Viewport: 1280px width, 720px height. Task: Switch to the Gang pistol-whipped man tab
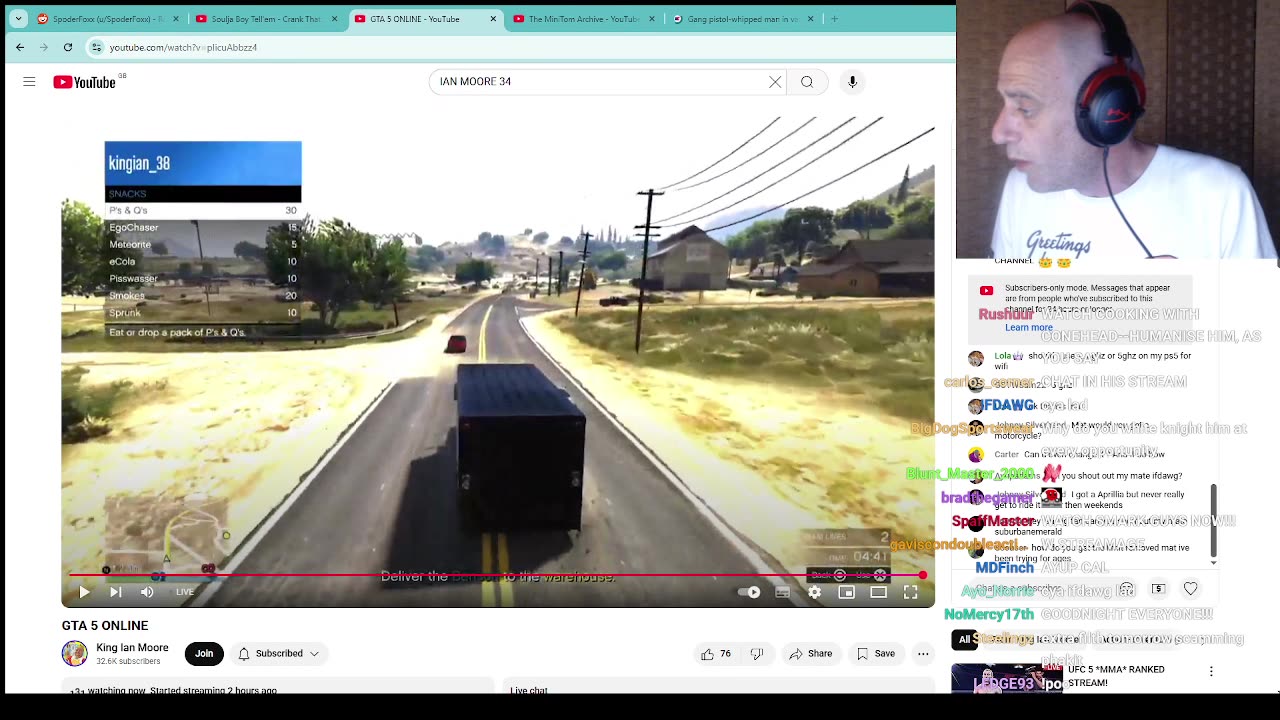click(742, 18)
